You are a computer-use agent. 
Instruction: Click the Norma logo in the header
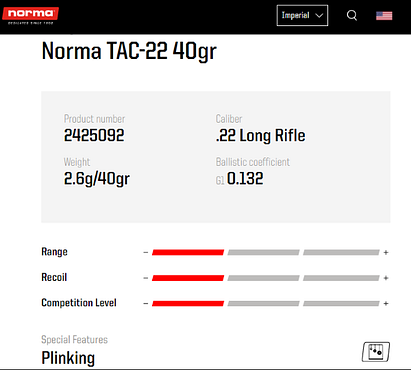[30, 16]
